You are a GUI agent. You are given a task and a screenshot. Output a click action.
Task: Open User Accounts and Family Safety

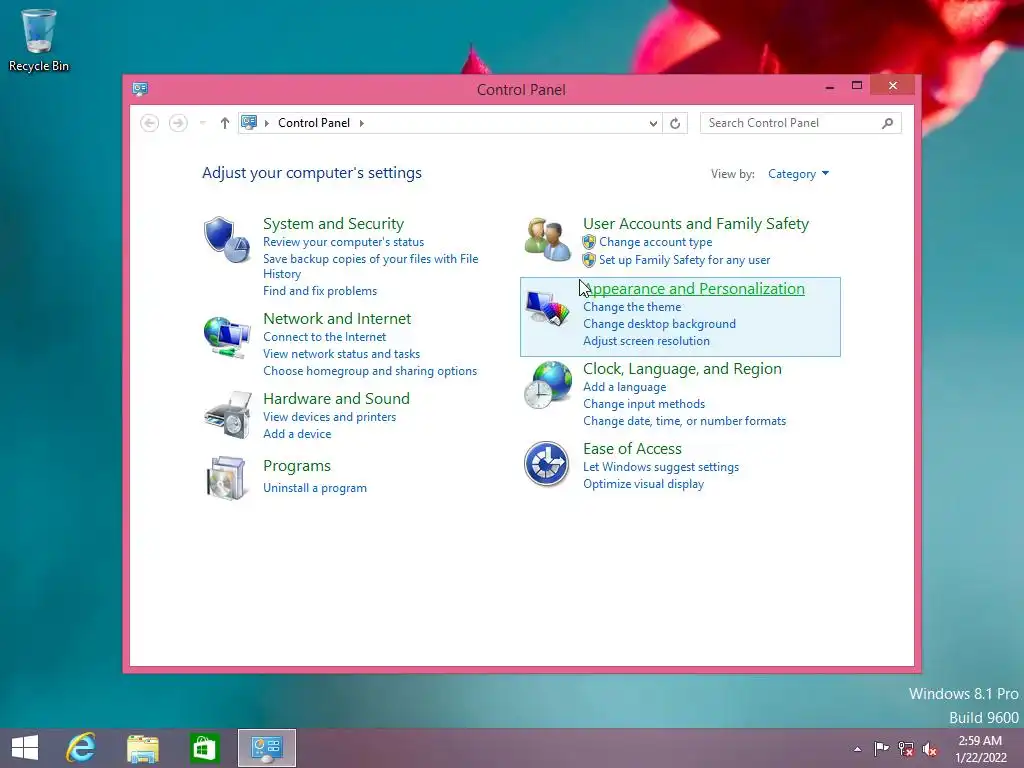(x=696, y=223)
